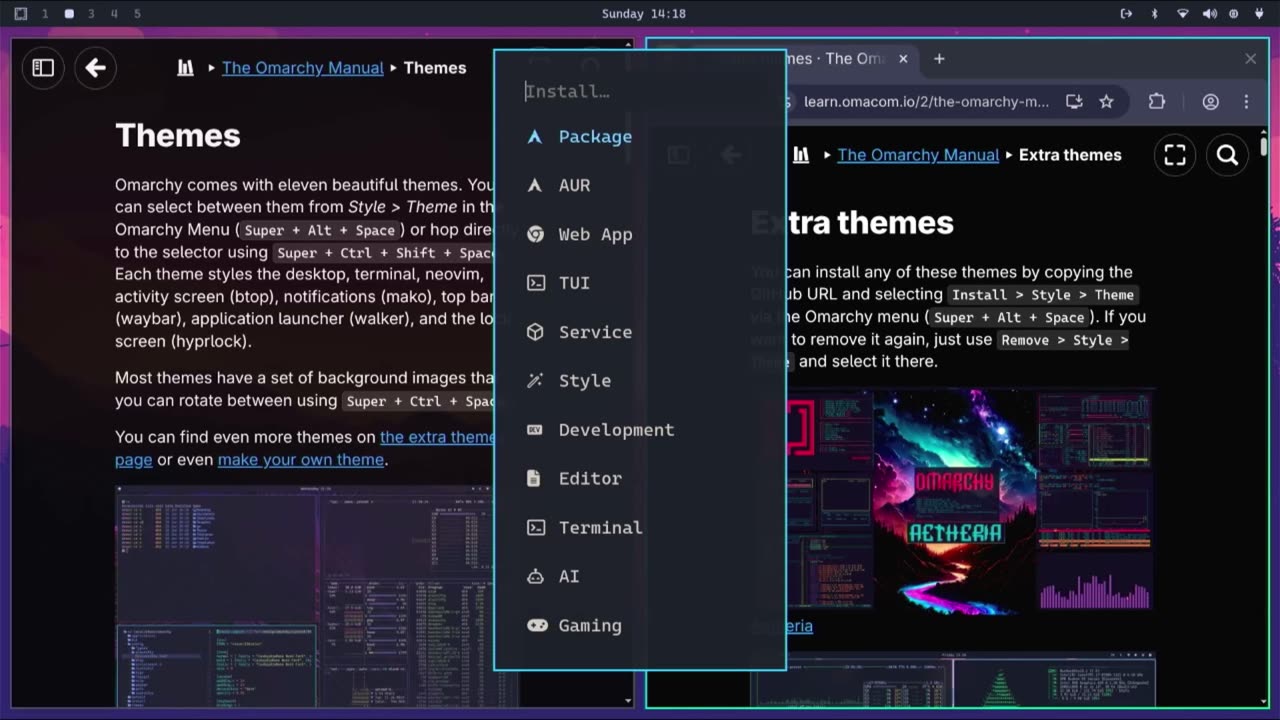Open the Chrome profile avatar icon
The height and width of the screenshot is (720, 1280).
coord(1210,101)
